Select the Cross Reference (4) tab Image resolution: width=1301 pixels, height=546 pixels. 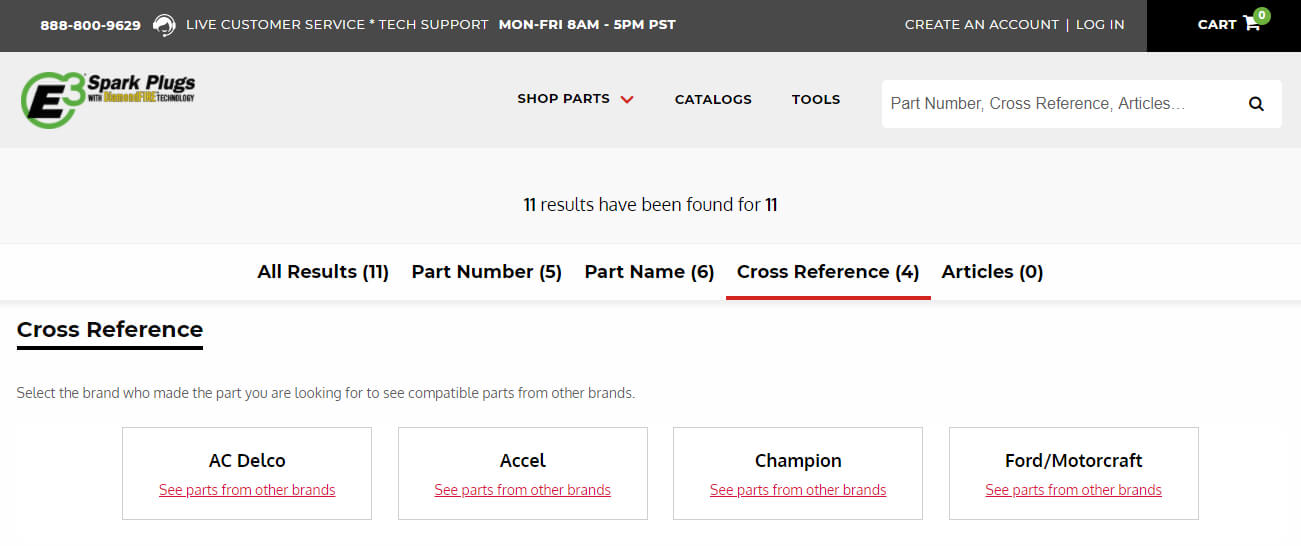coord(828,272)
